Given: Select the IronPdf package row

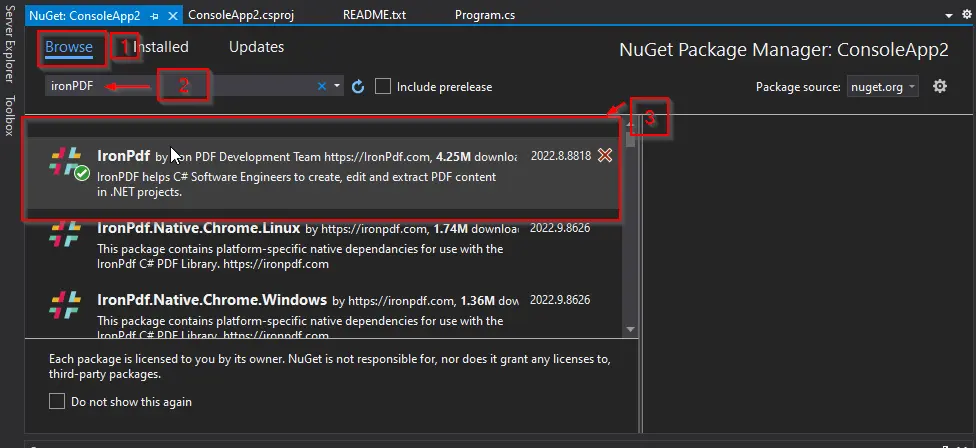Looking at the screenshot, I should 322,172.
